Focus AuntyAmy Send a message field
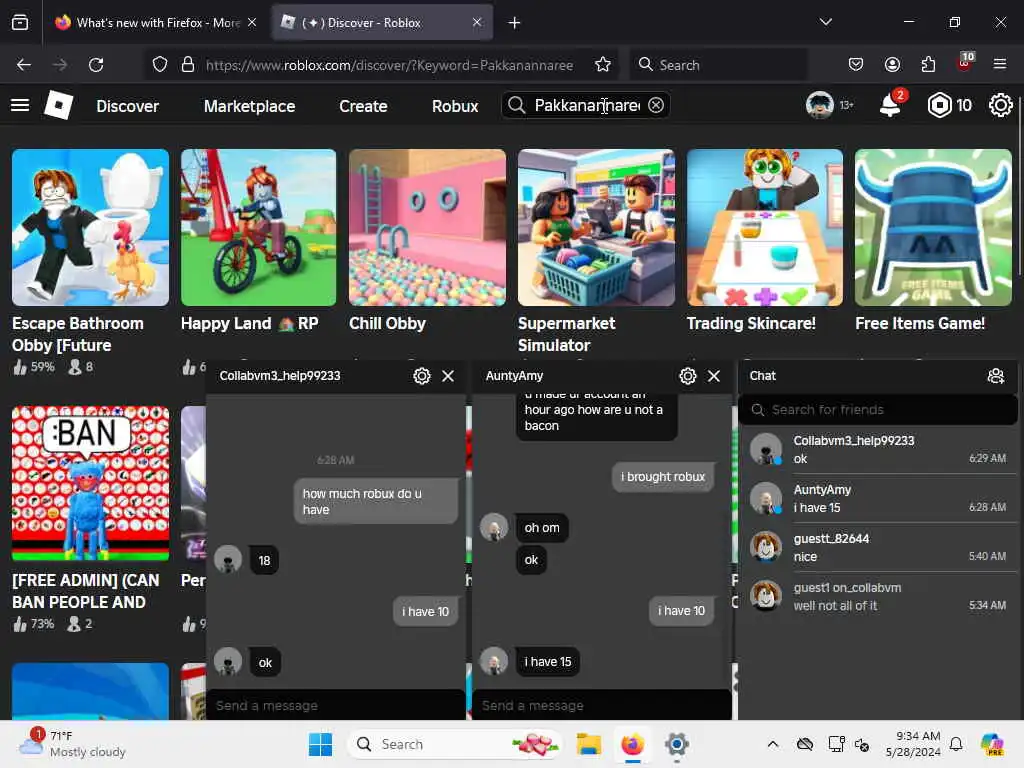Image resolution: width=1024 pixels, height=768 pixels. pyautogui.click(x=601, y=705)
